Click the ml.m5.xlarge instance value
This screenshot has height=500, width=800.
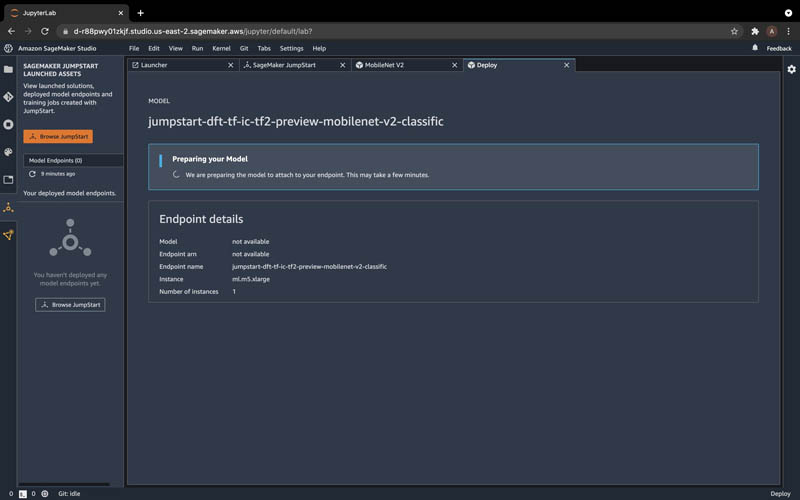coord(251,279)
